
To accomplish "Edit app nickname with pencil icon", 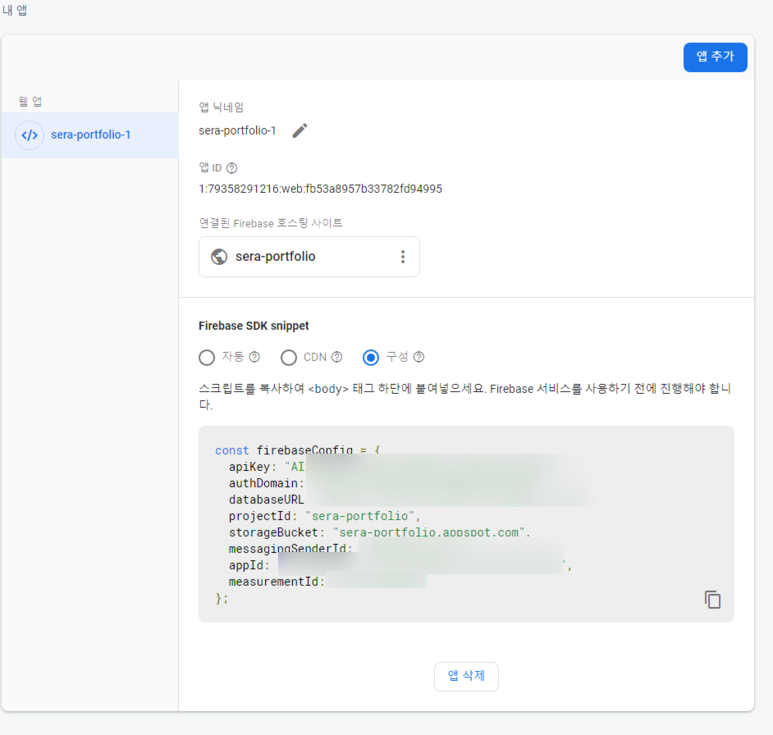I will click(x=300, y=131).
